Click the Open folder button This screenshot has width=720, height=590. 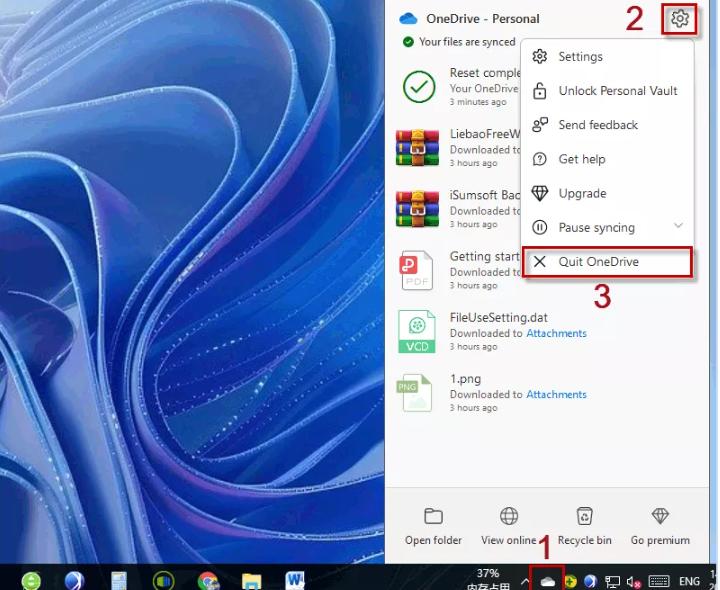coord(433,527)
